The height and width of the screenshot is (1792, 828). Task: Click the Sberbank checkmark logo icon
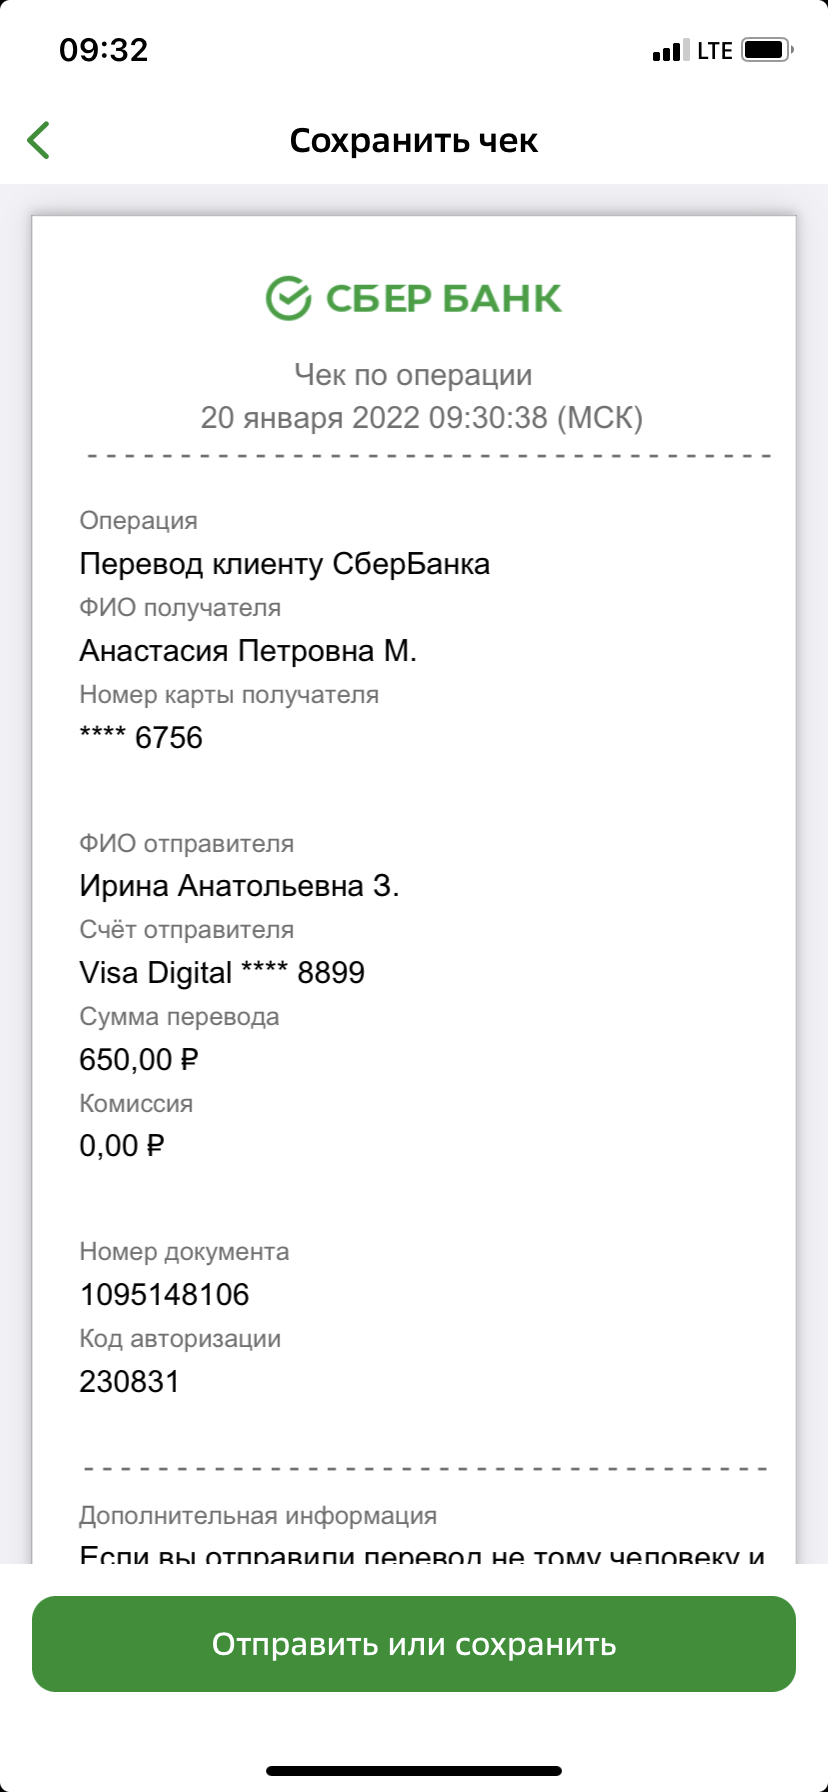(x=288, y=298)
